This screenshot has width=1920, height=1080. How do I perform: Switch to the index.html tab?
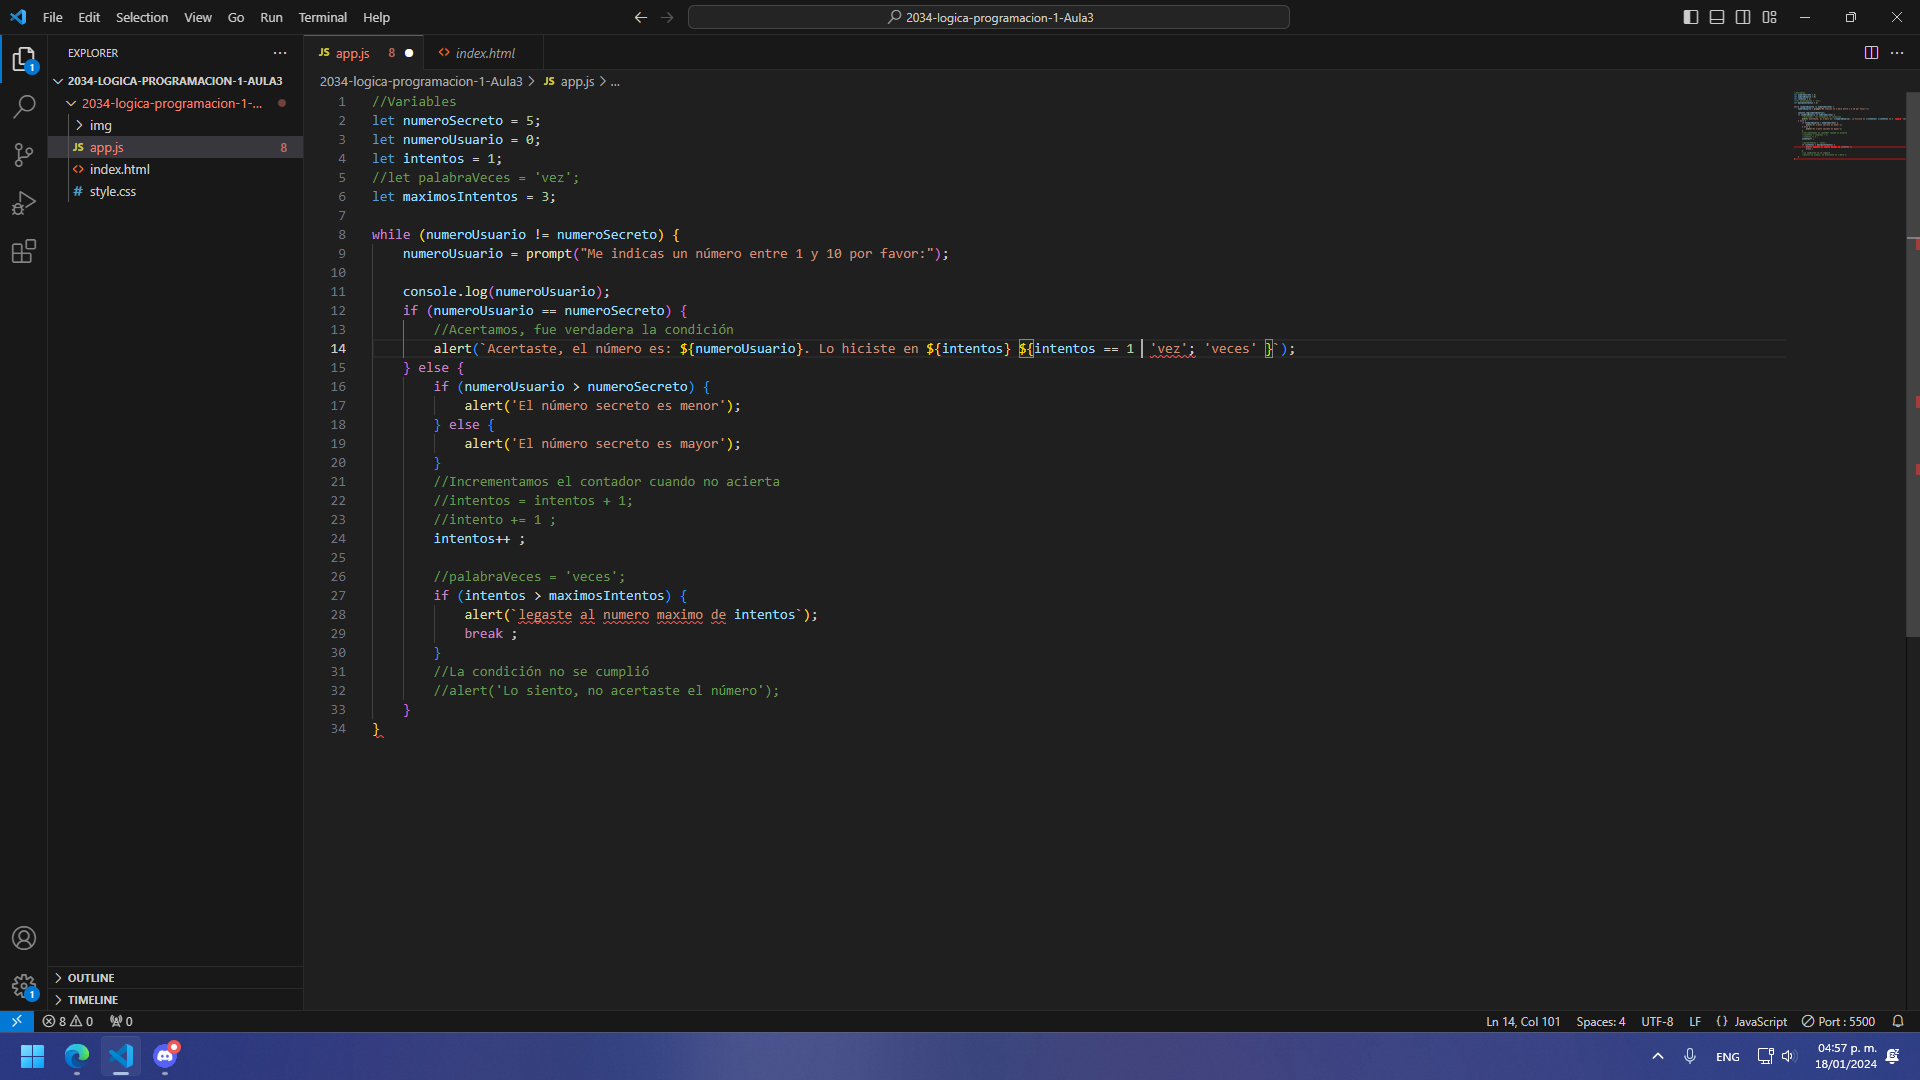point(484,53)
